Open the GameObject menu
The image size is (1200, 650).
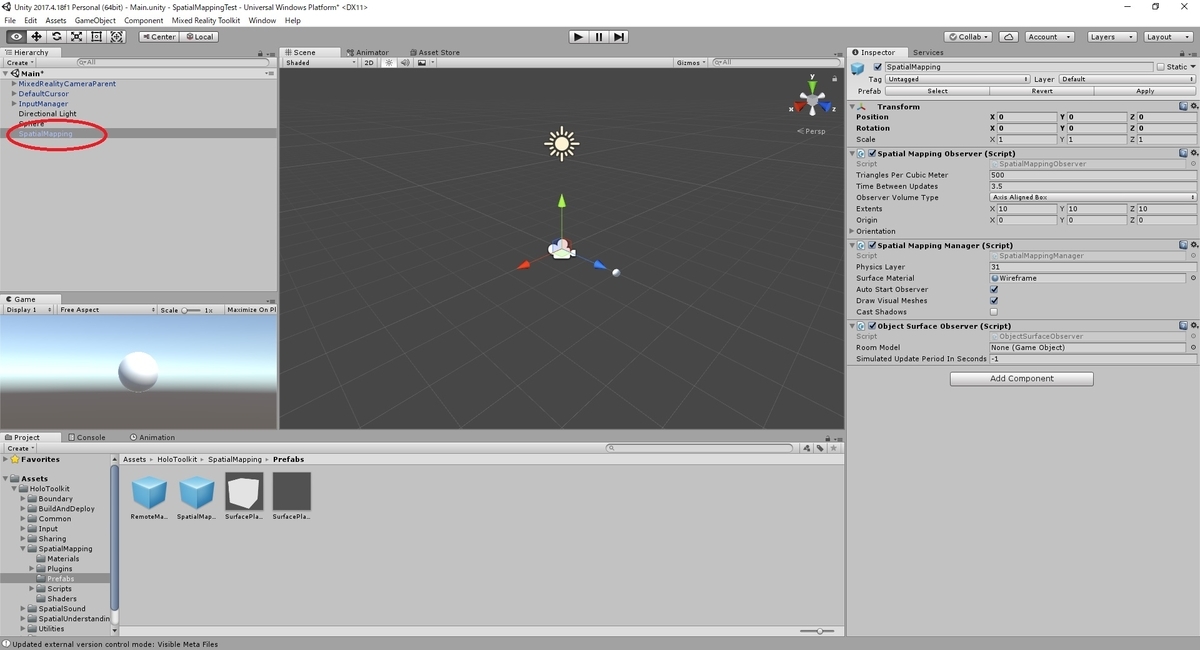point(95,20)
